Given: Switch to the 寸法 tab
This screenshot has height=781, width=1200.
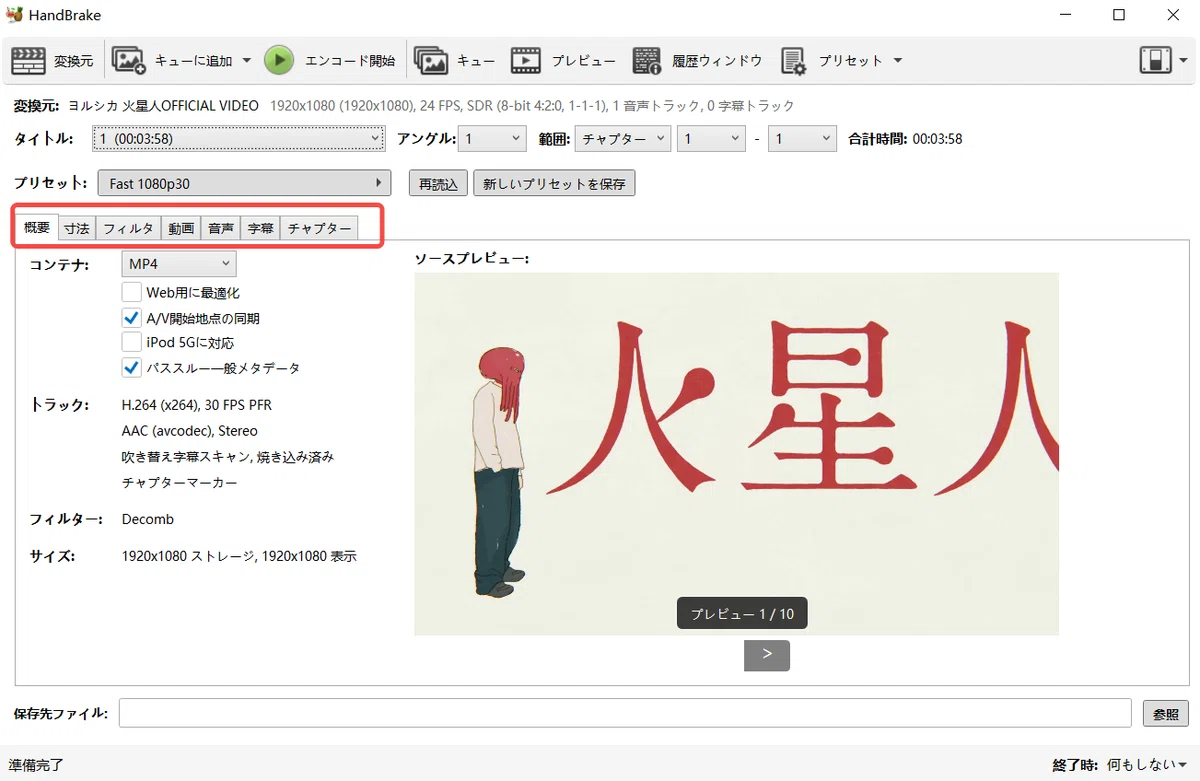Looking at the screenshot, I should [76, 228].
